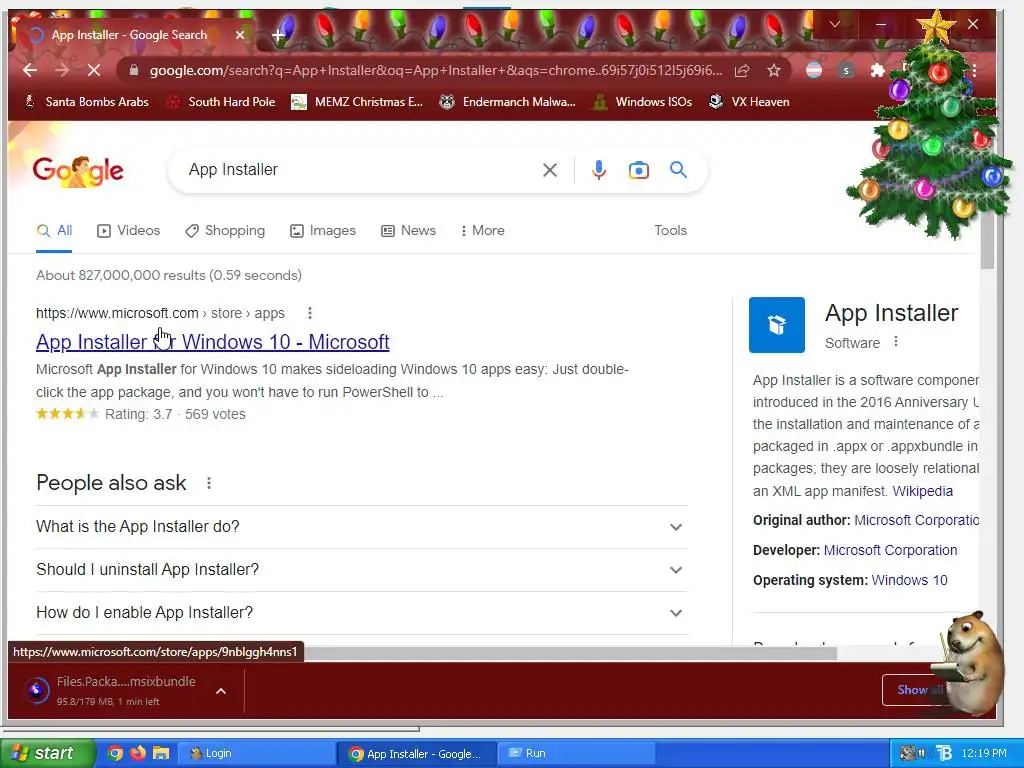Screen dimensions: 1024x768
Task: Open the Windows Start menu
Action: (47, 753)
